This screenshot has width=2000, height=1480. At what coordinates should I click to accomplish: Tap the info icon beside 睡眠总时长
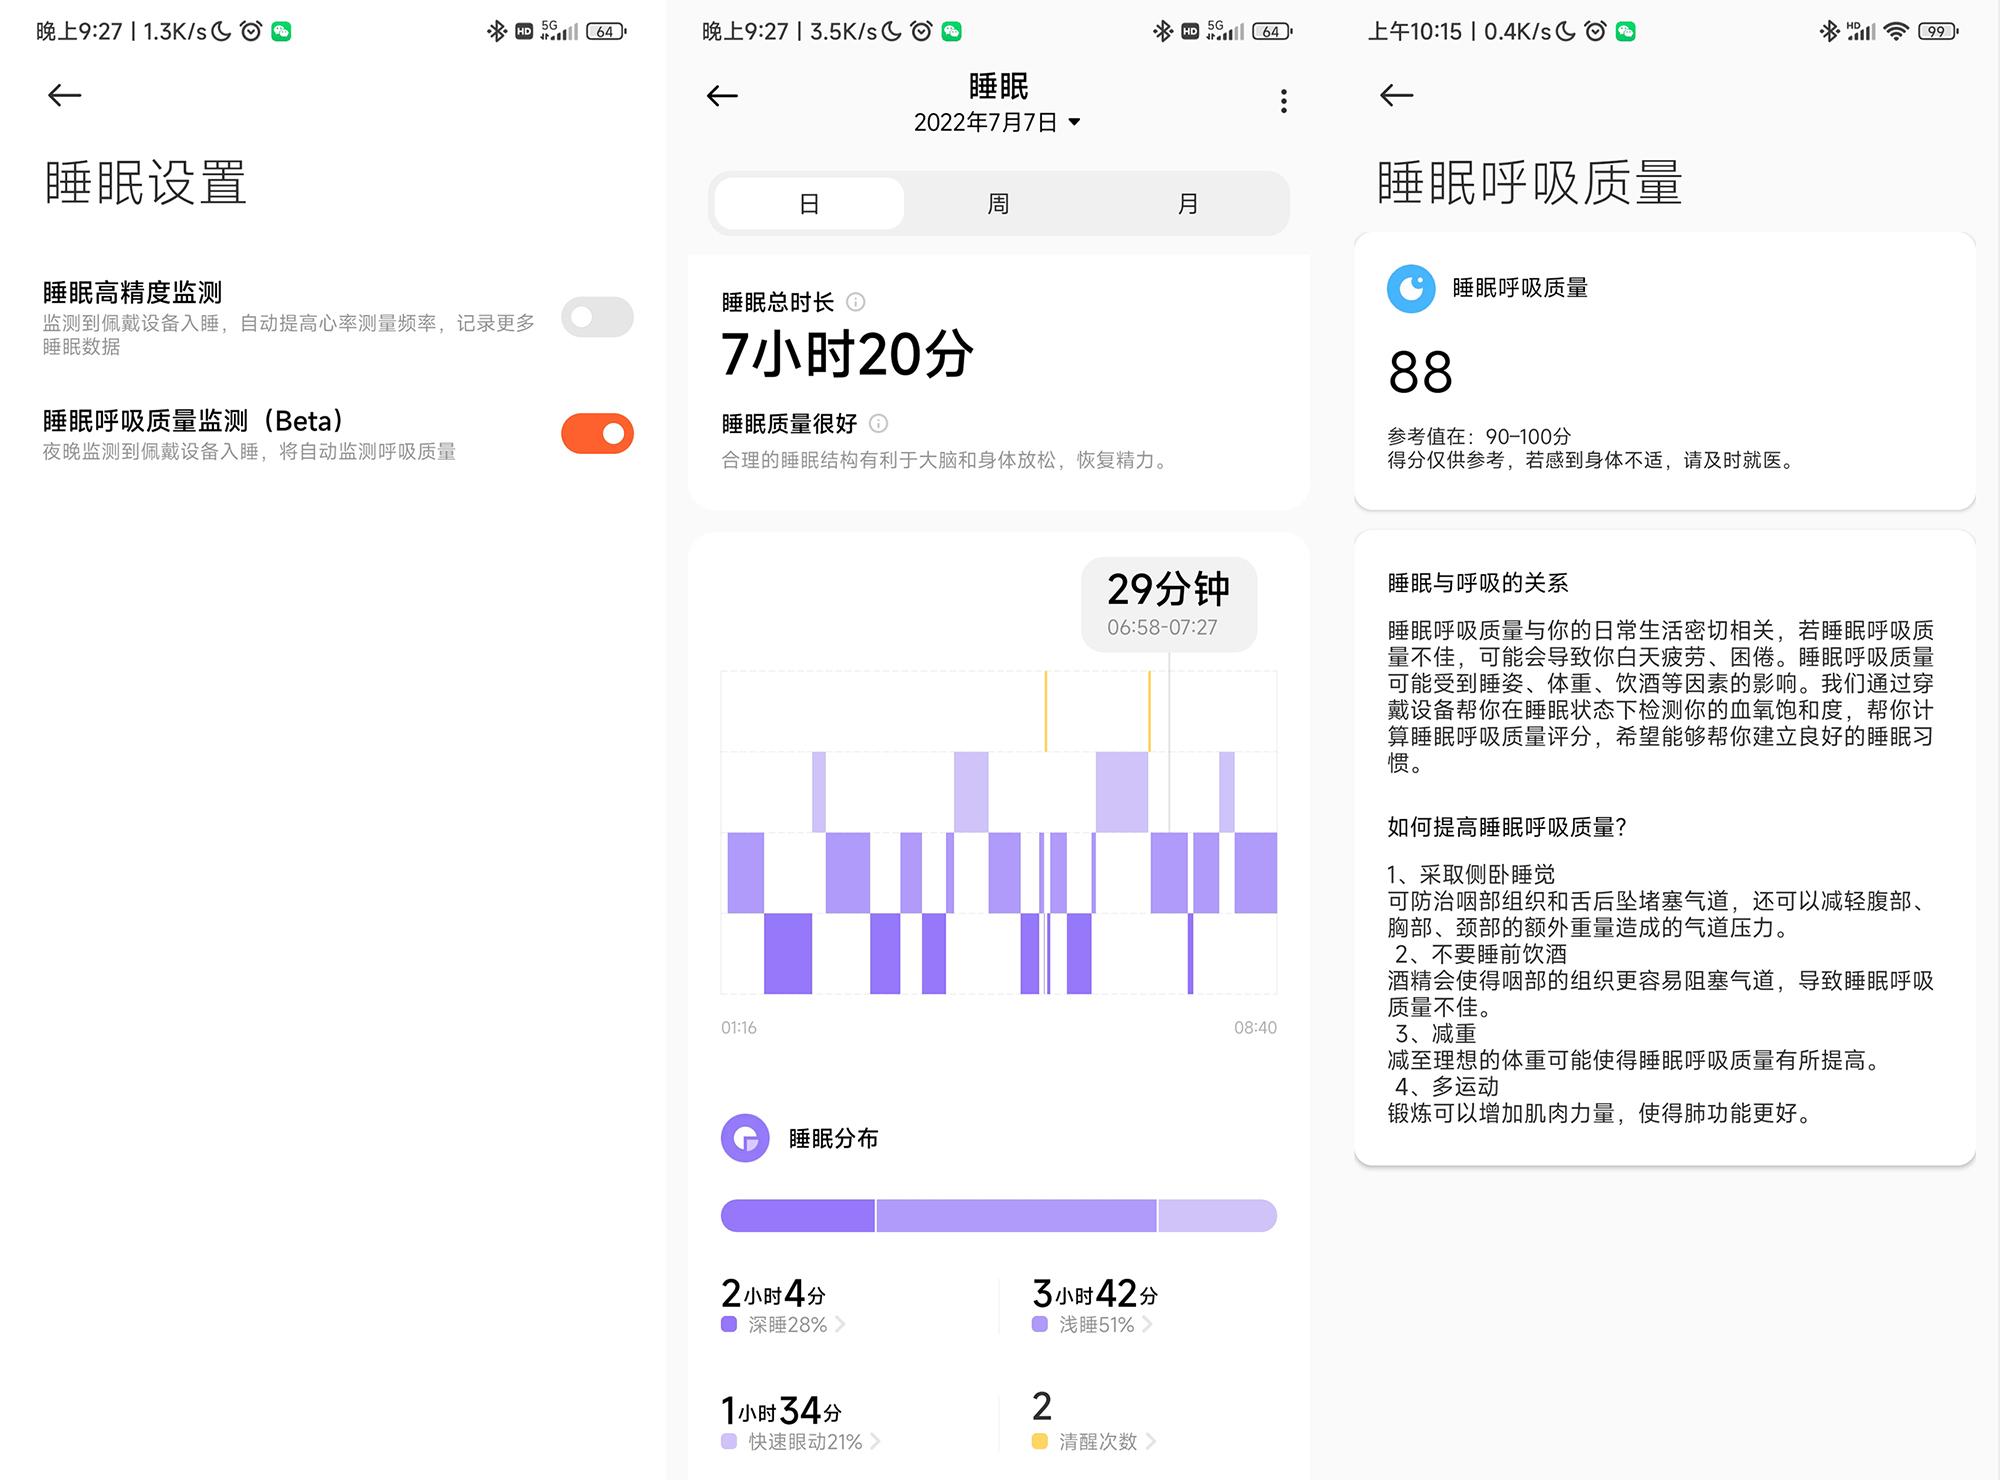tap(856, 303)
